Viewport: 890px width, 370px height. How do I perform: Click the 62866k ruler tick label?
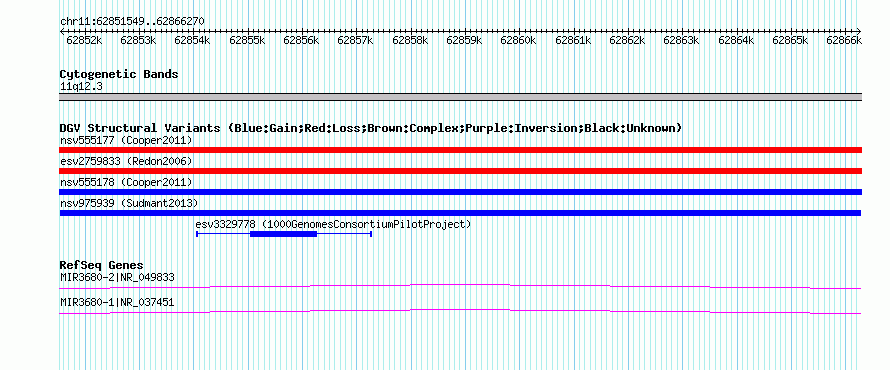[x=844, y=40]
